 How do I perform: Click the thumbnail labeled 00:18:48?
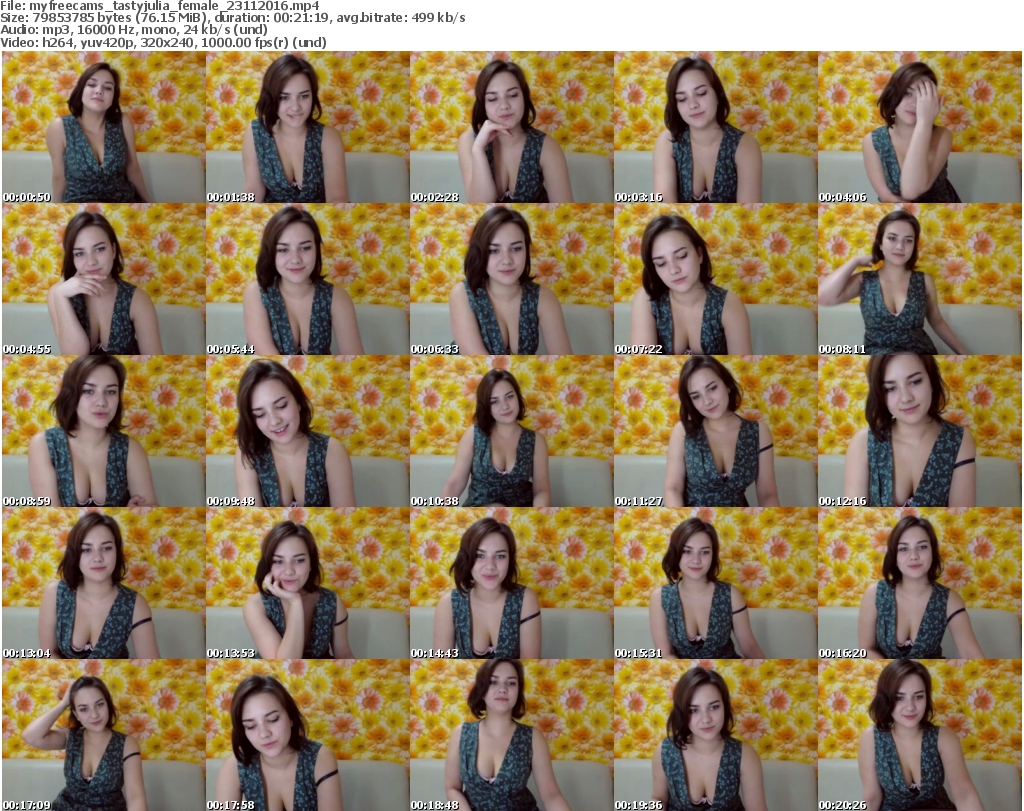coord(511,735)
